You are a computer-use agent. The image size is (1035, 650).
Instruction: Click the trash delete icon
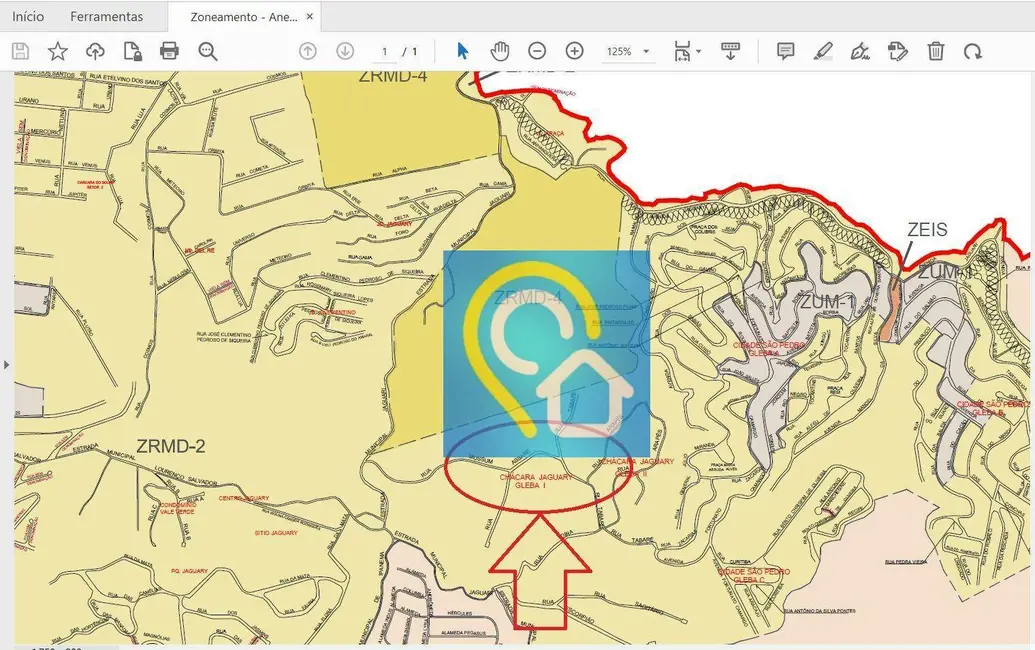(x=935, y=51)
